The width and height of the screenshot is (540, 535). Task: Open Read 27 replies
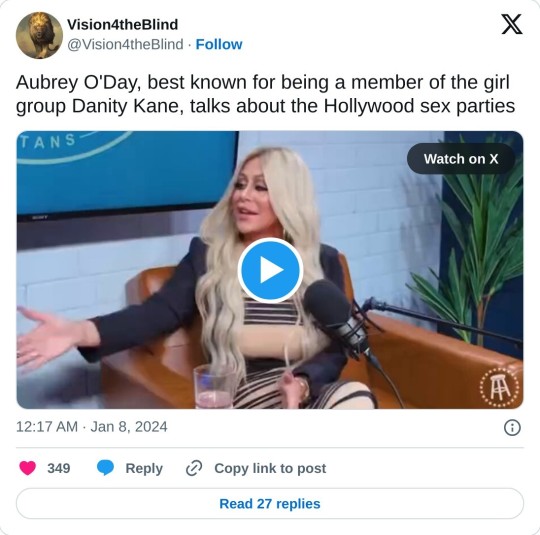[270, 504]
